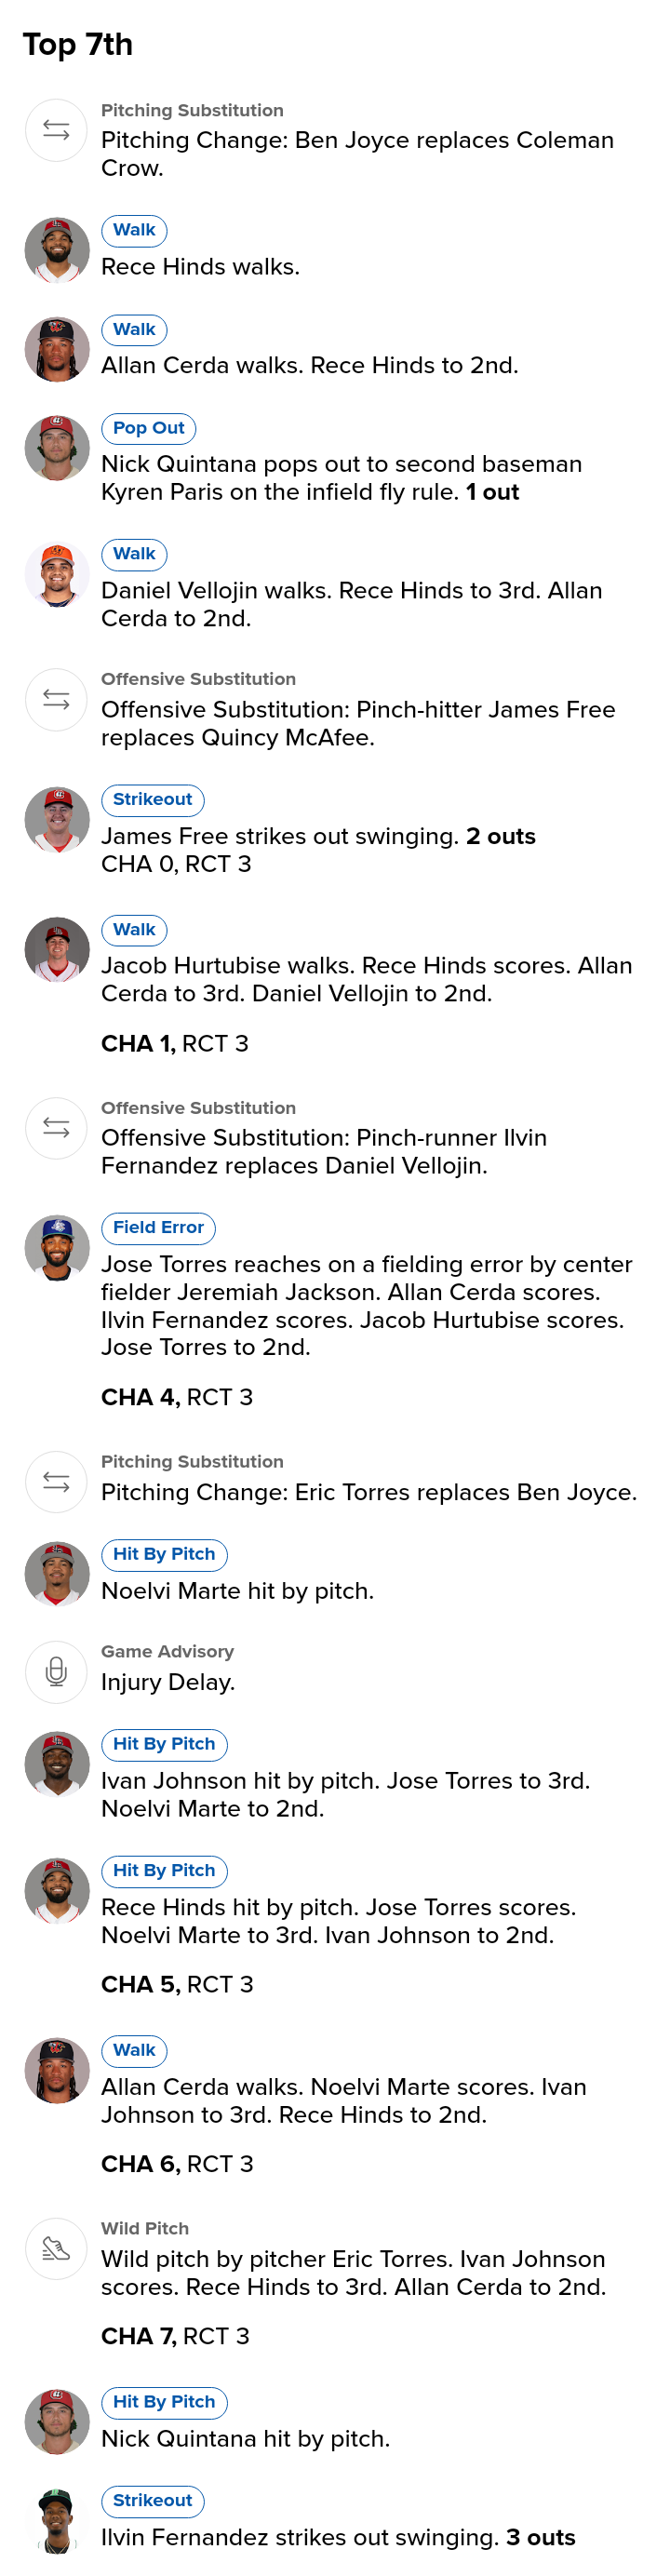This screenshot has height=2576, width=670.
Task: Open Ilvin Fernandez headshot on final strikeout
Action: click(x=57, y=2520)
